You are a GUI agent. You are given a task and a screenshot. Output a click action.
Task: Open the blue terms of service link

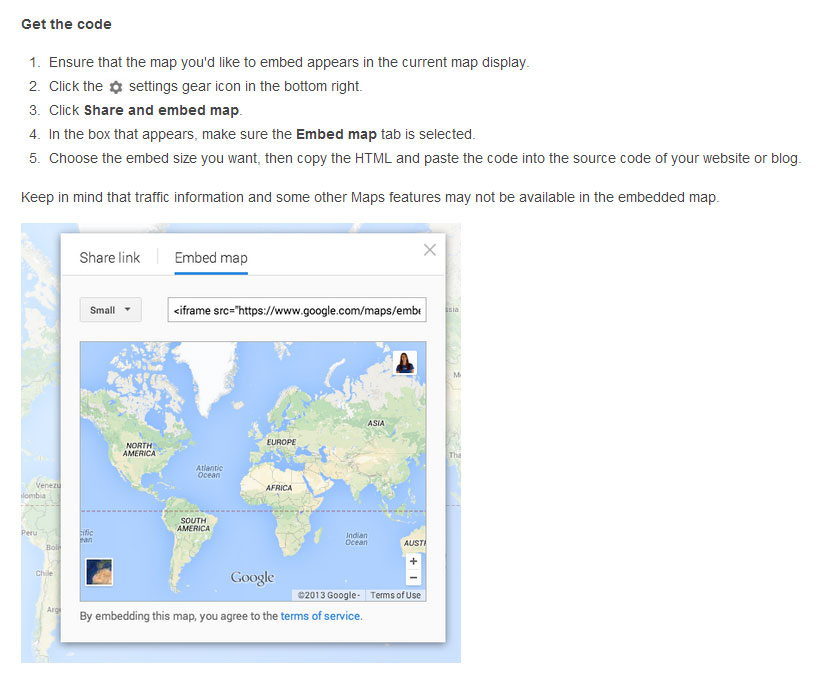tap(320, 616)
